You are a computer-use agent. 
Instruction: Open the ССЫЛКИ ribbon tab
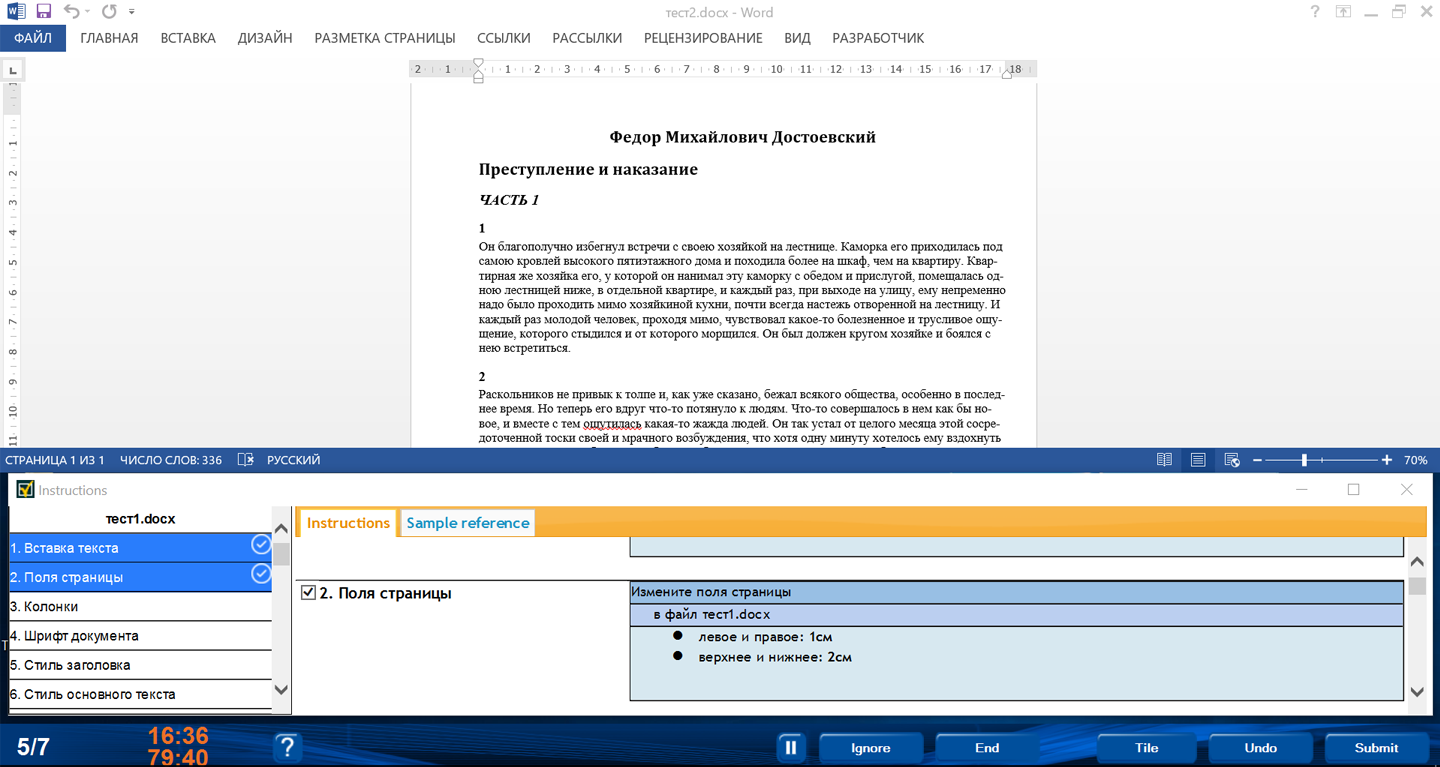pos(503,38)
